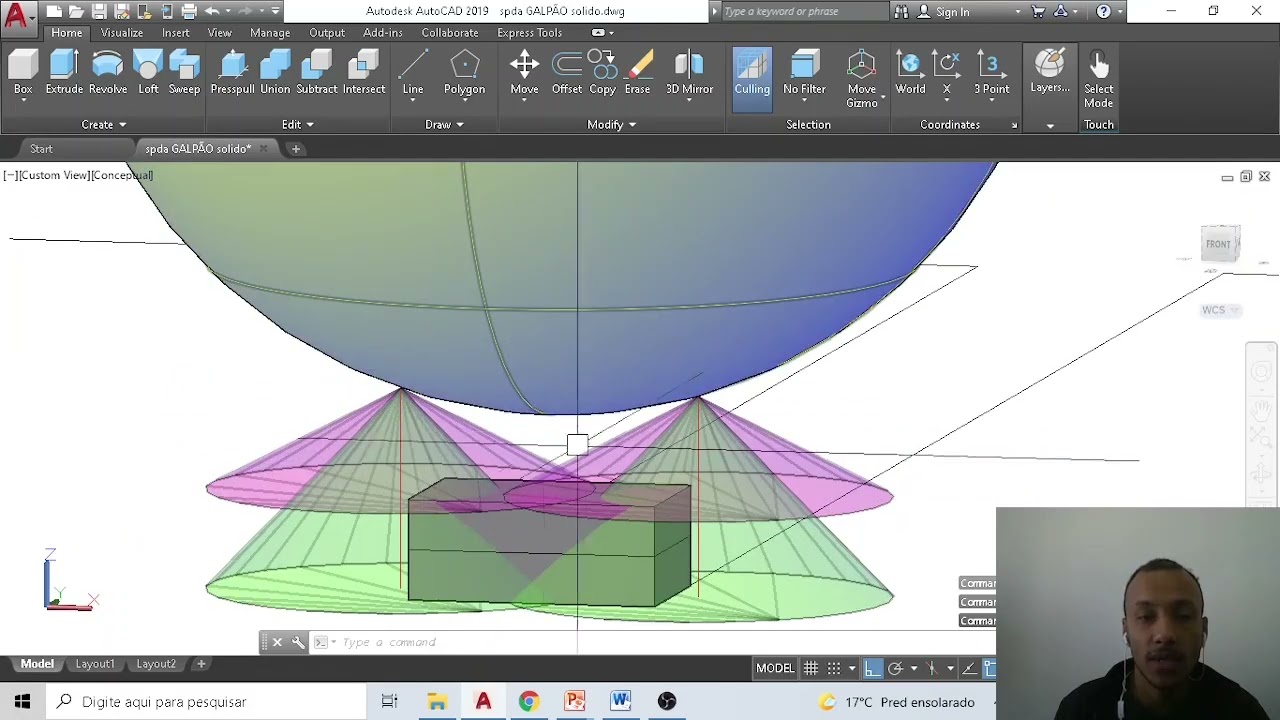Click the keyword search box

point(804,11)
